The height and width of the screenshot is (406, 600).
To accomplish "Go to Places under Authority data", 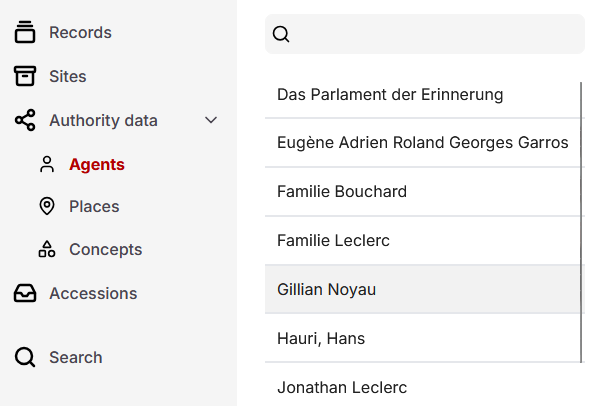I will (93, 206).
